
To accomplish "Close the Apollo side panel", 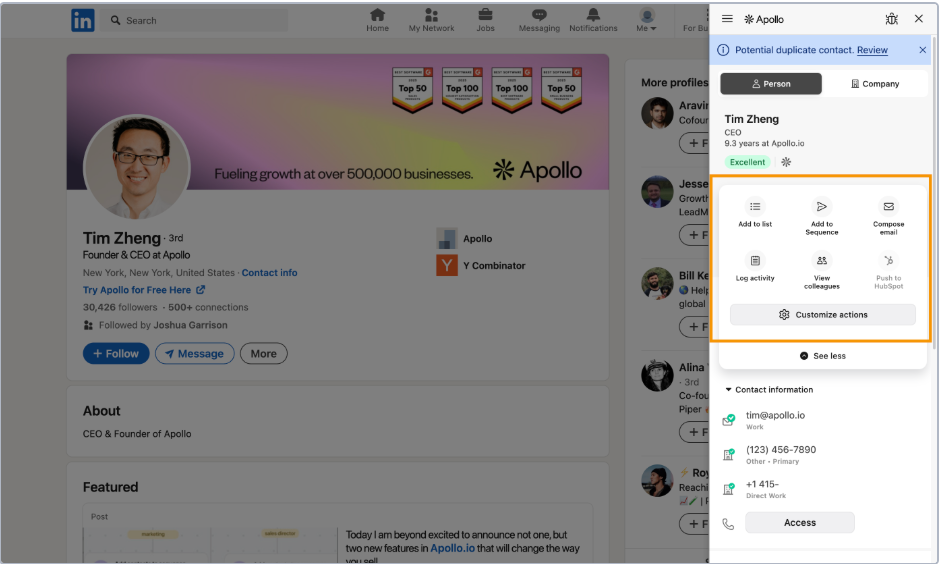I will pos(918,19).
